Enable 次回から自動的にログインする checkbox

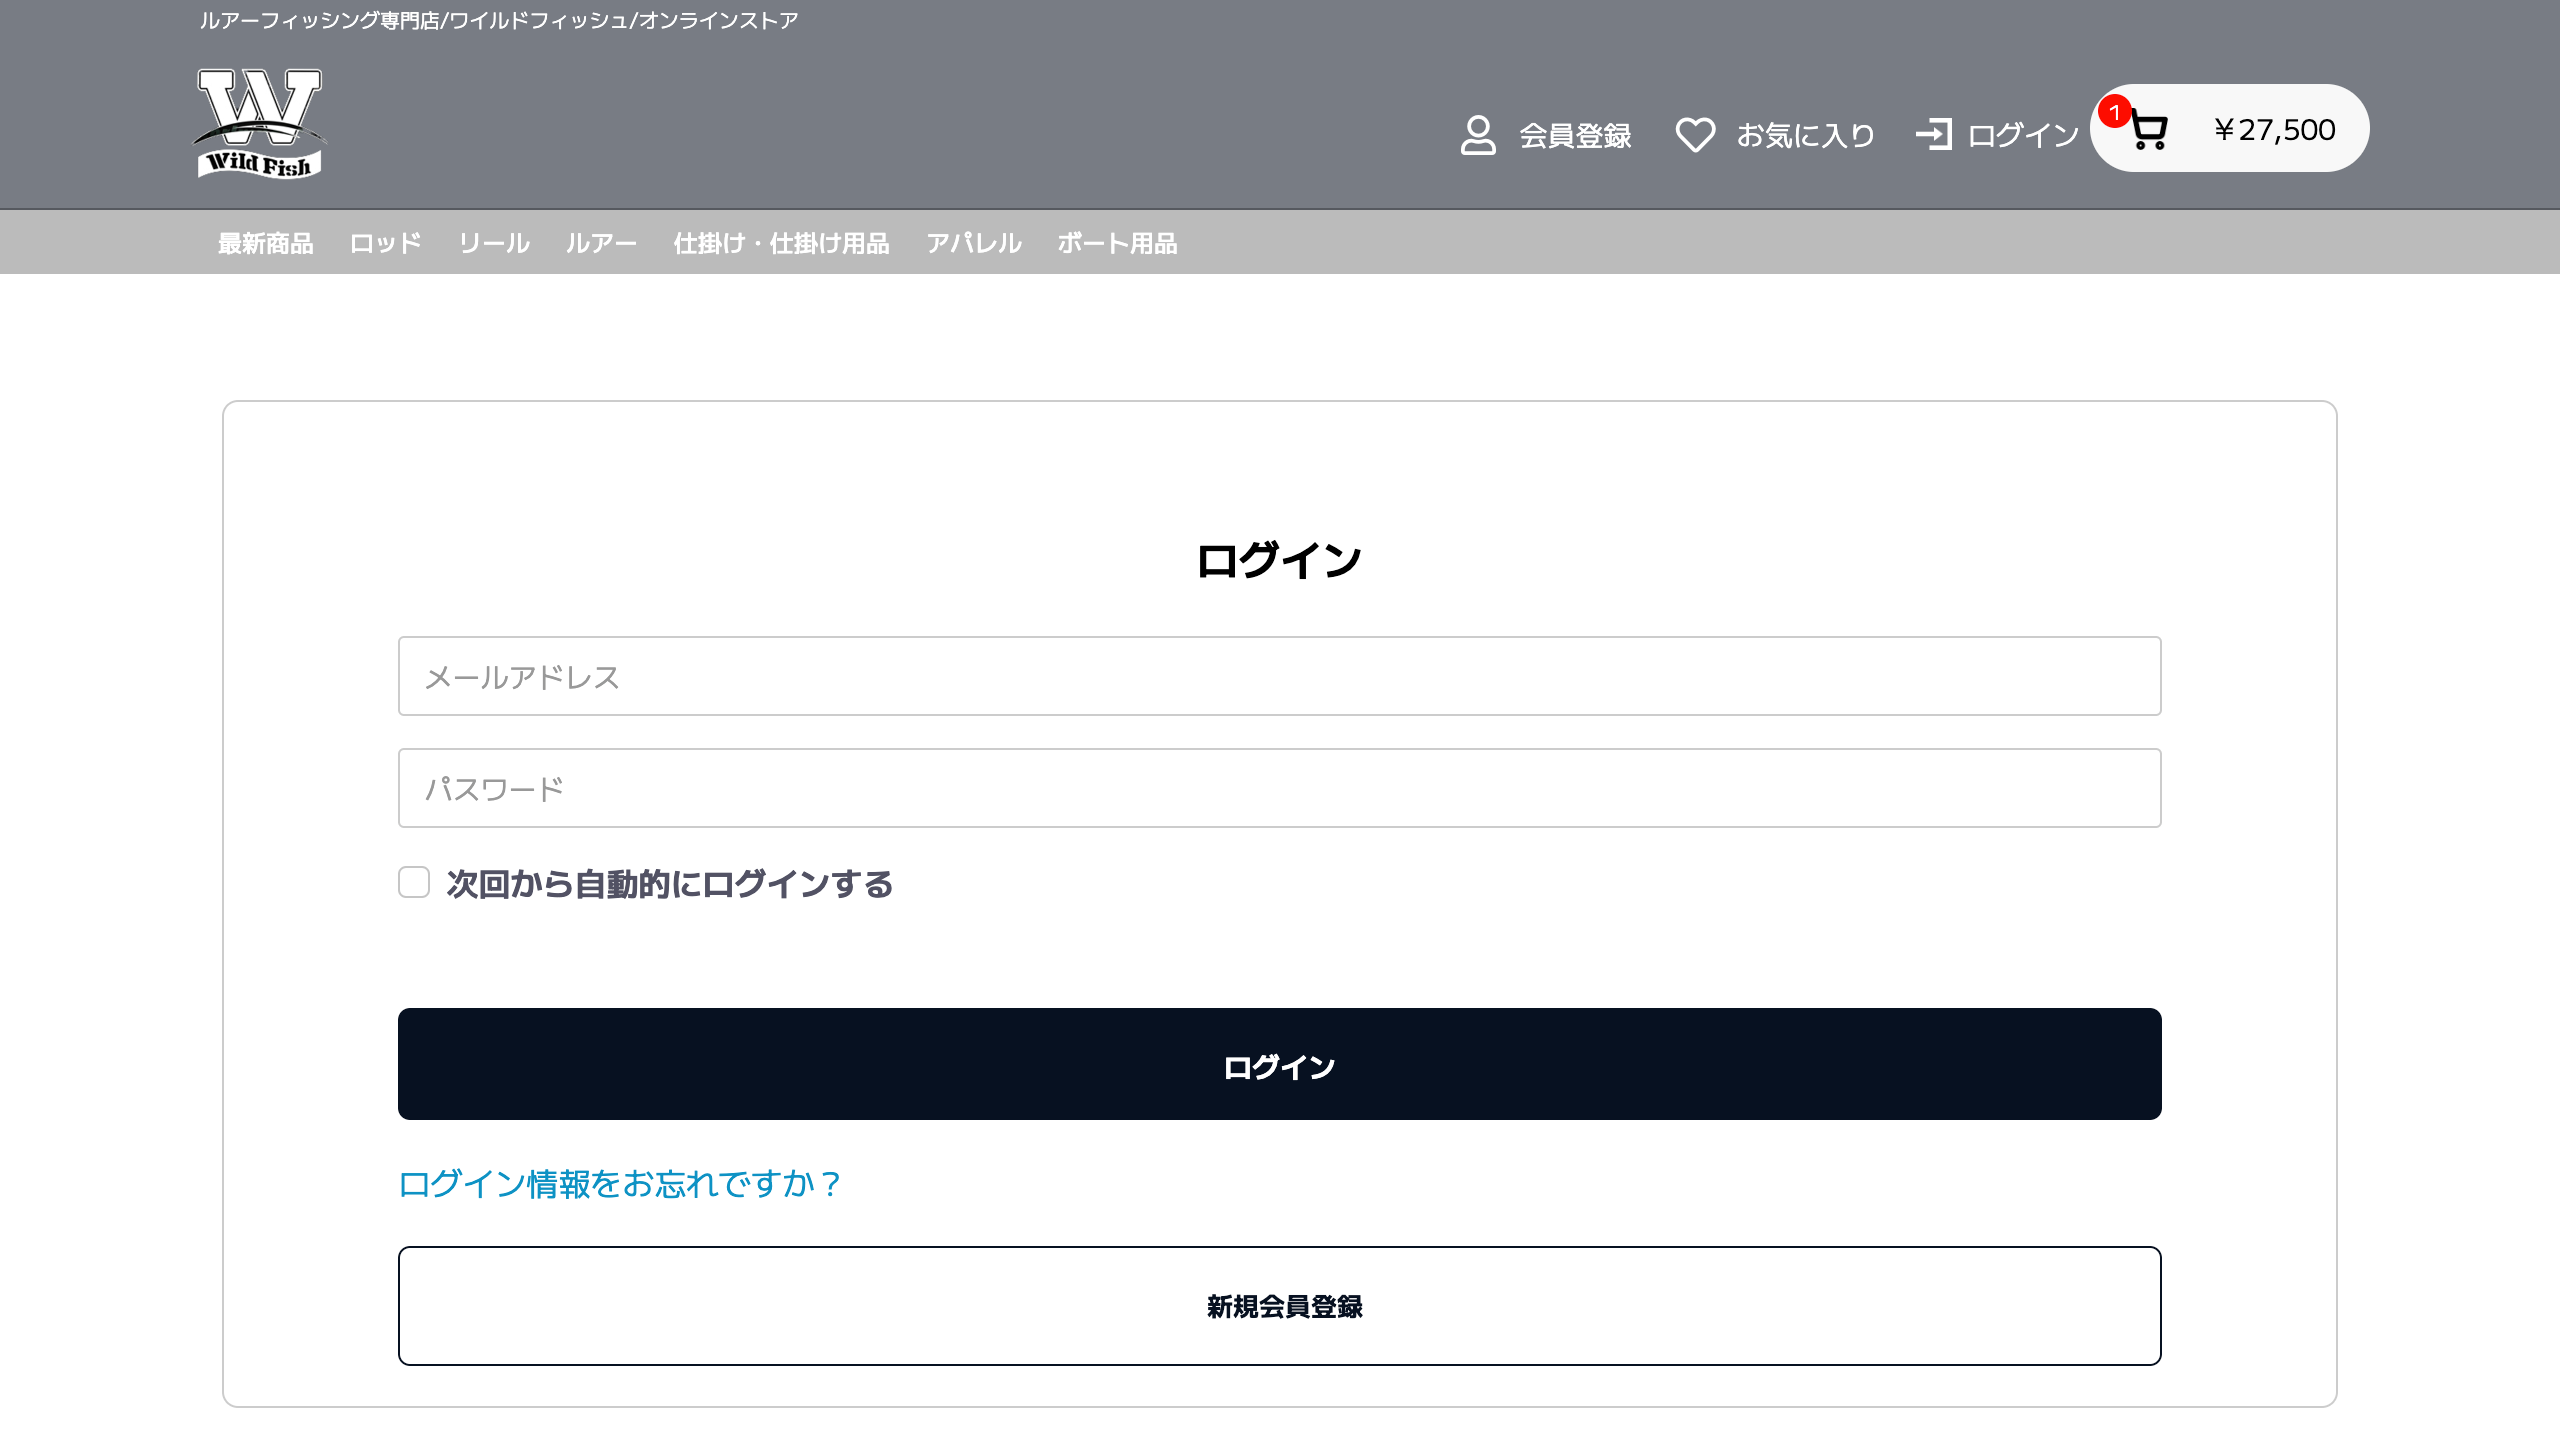414,882
